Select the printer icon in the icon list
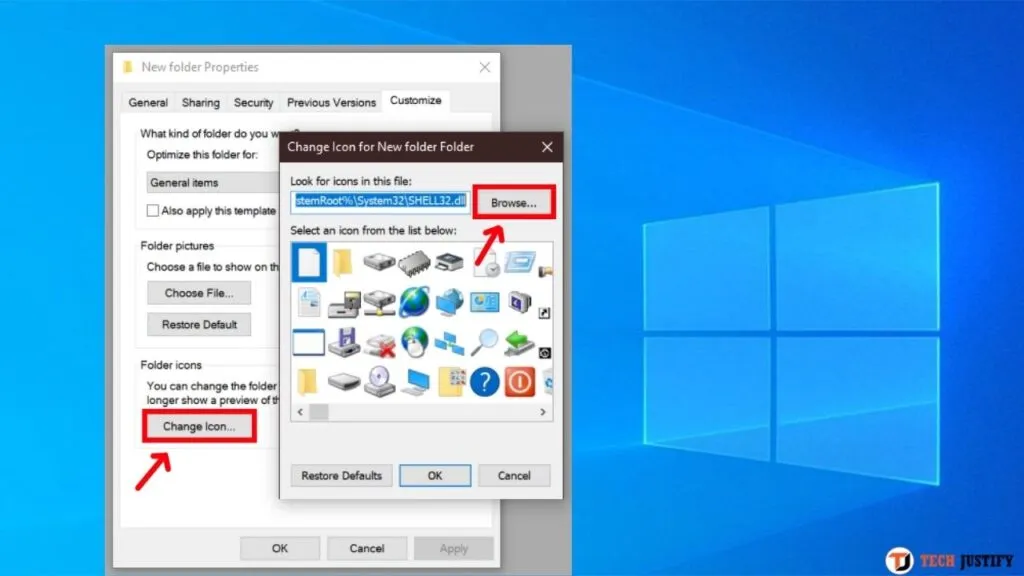1024x576 pixels. coord(448,261)
